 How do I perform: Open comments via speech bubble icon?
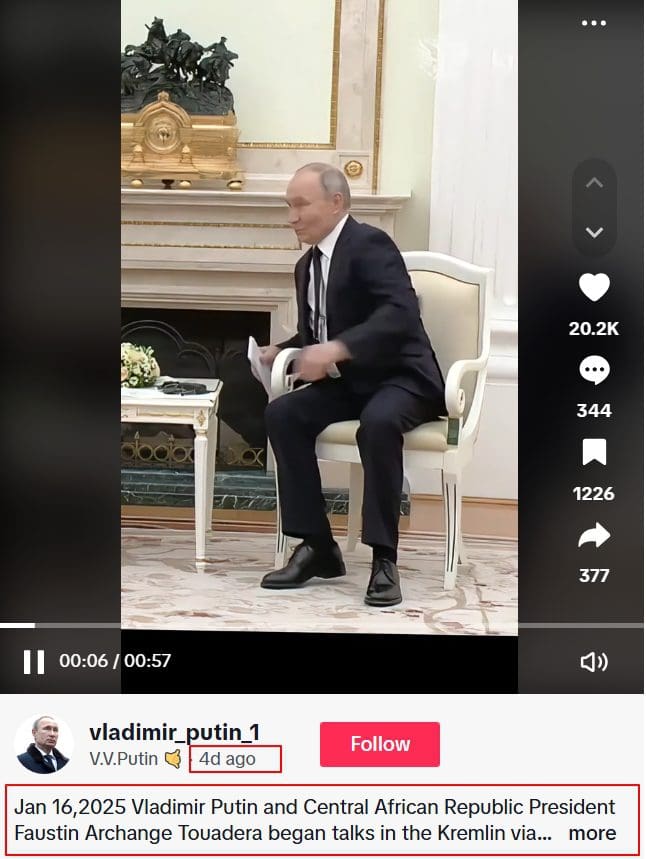pyautogui.click(x=594, y=370)
